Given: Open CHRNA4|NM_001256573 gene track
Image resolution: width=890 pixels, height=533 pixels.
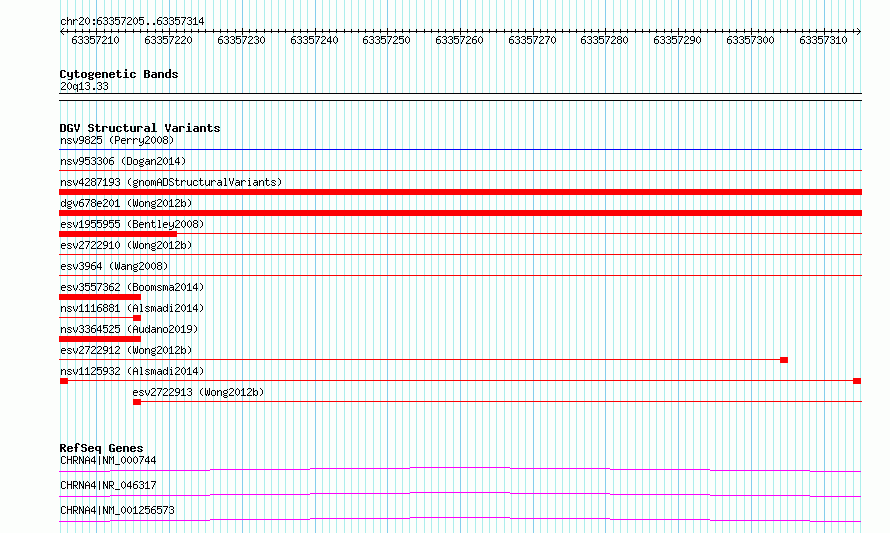Looking at the screenshot, I should pyautogui.click(x=117, y=510).
